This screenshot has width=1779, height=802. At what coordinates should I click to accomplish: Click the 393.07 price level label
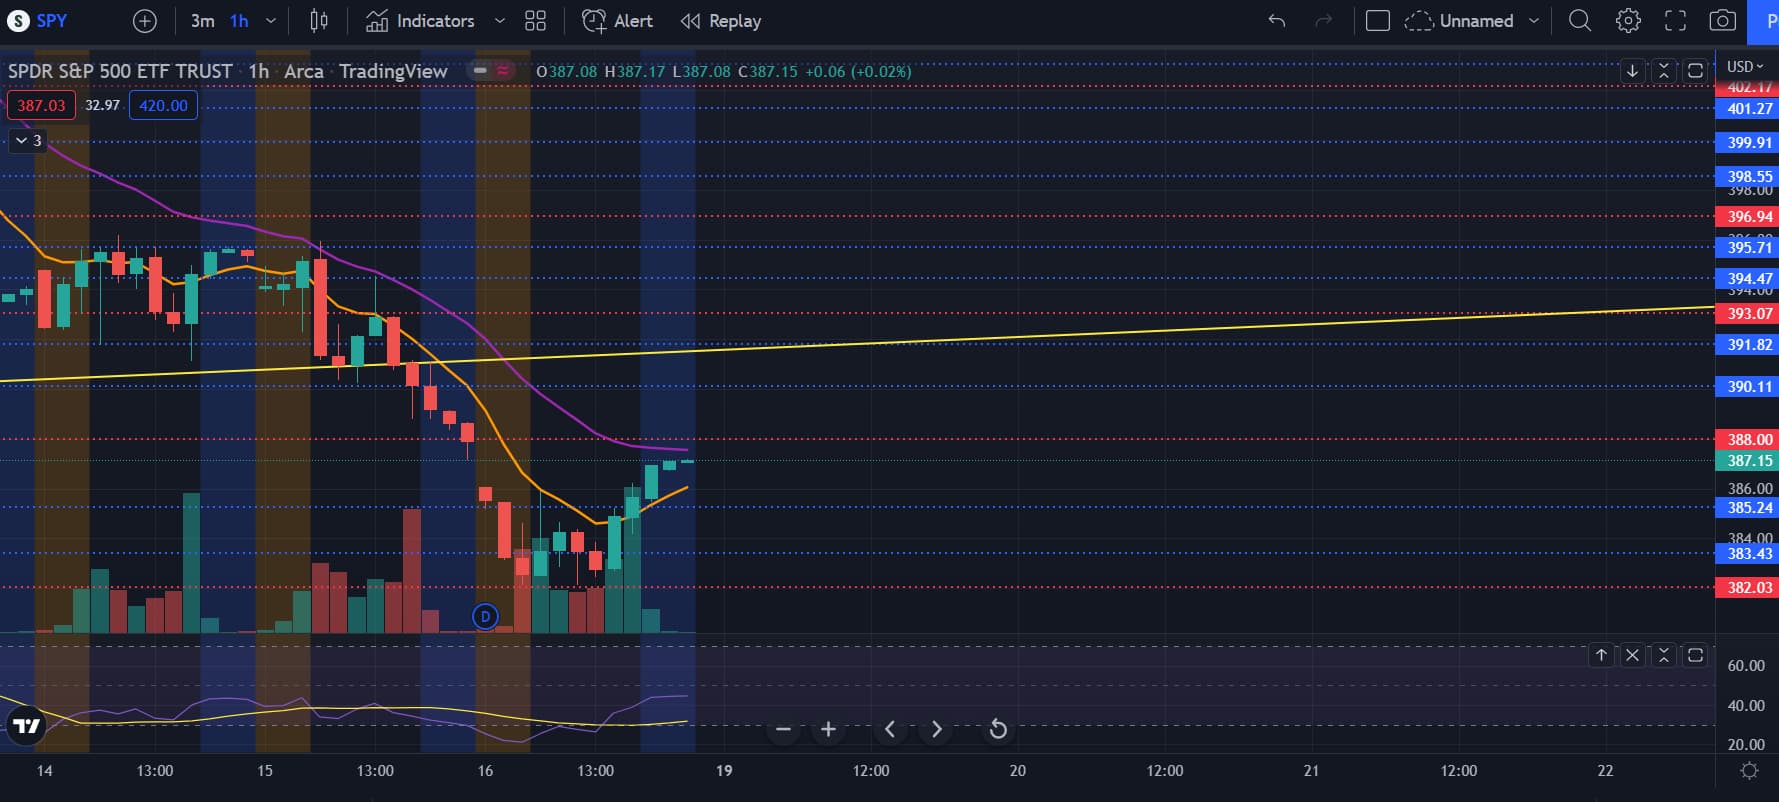1748,314
